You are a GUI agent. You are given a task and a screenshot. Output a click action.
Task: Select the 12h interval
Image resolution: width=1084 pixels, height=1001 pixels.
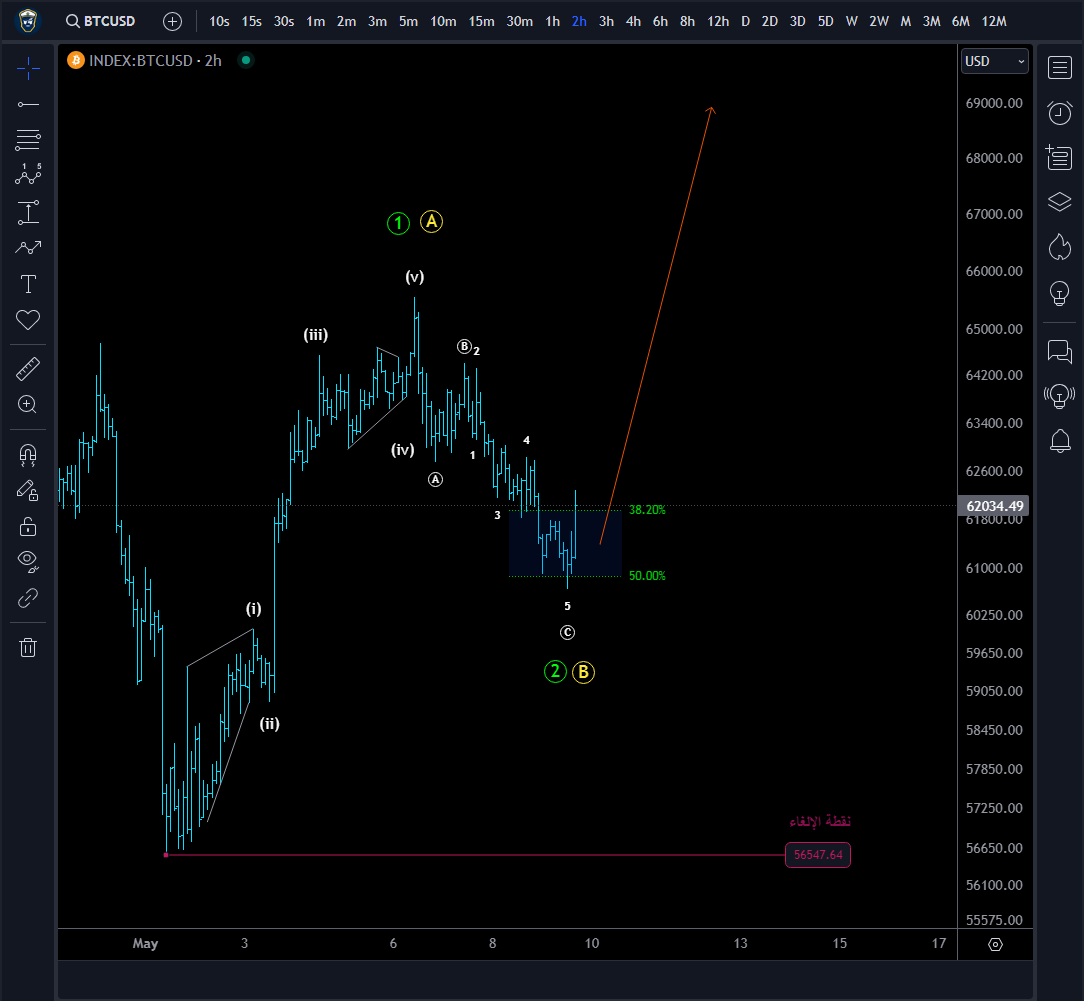pos(718,21)
